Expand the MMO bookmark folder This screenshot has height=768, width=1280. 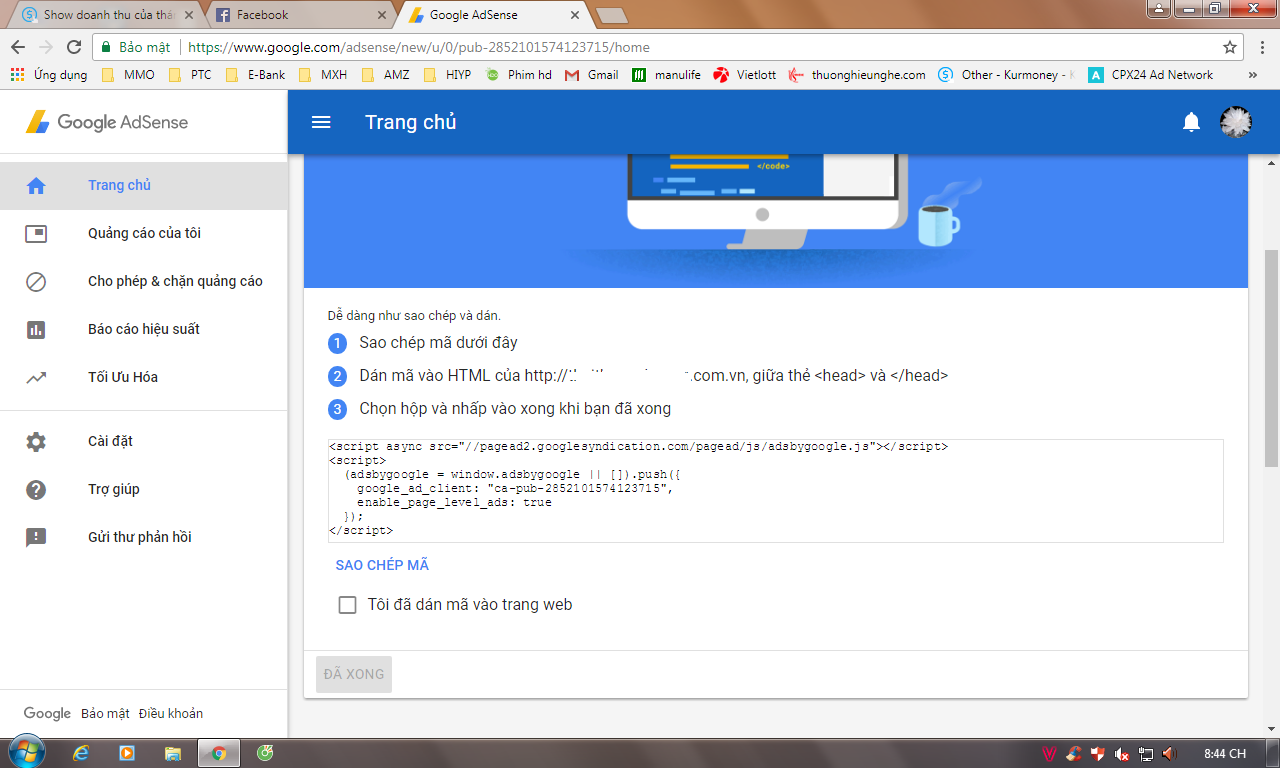click(x=129, y=75)
